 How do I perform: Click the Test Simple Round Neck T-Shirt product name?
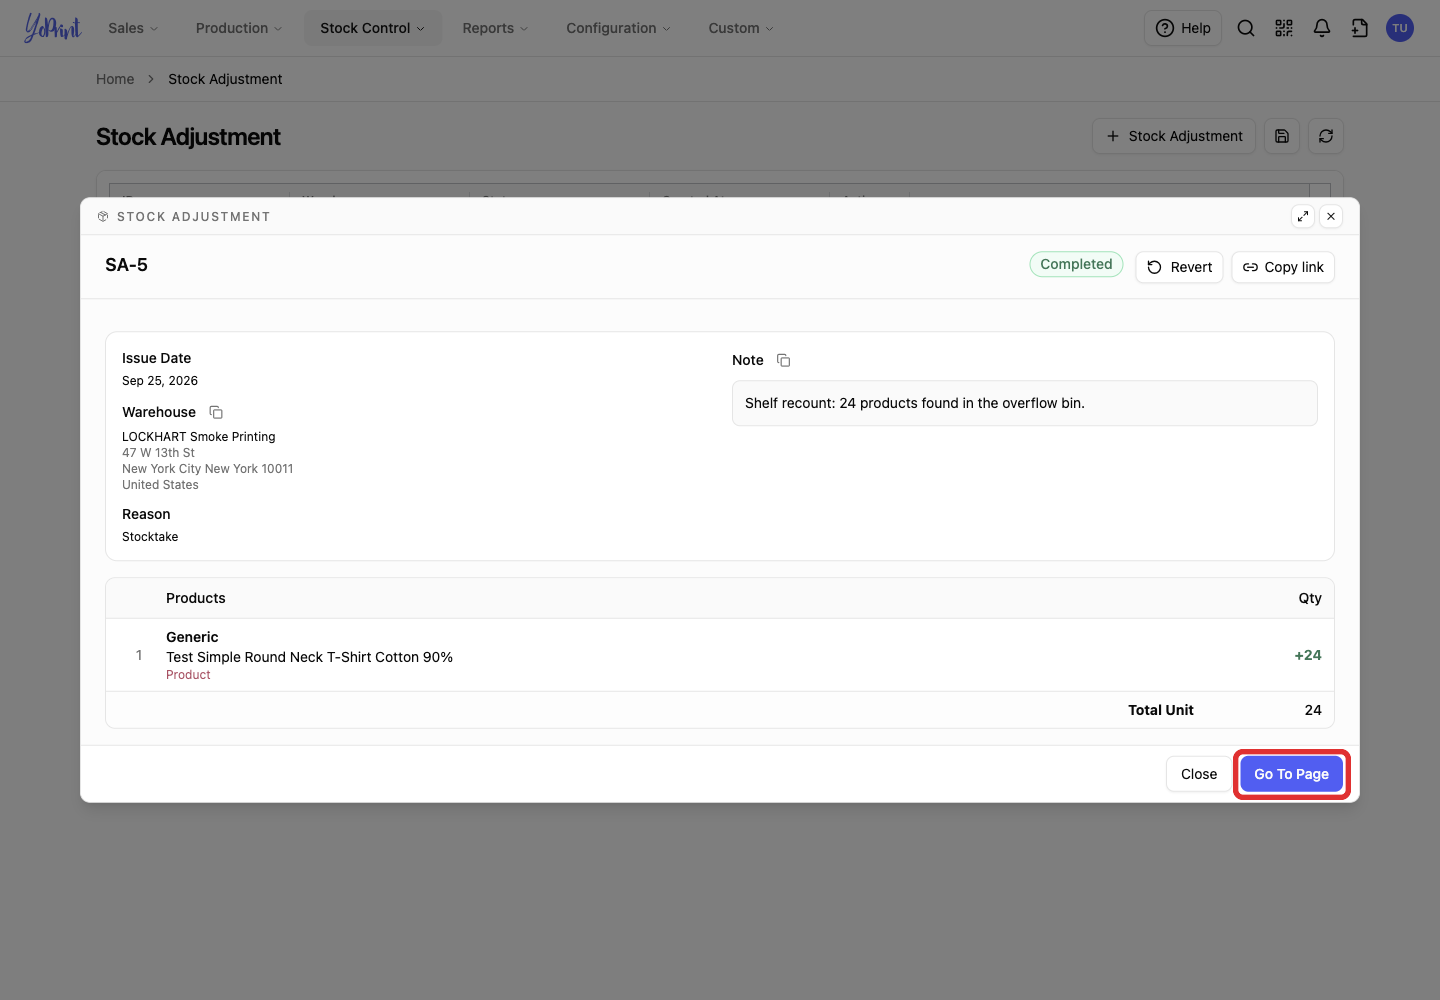tap(309, 657)
